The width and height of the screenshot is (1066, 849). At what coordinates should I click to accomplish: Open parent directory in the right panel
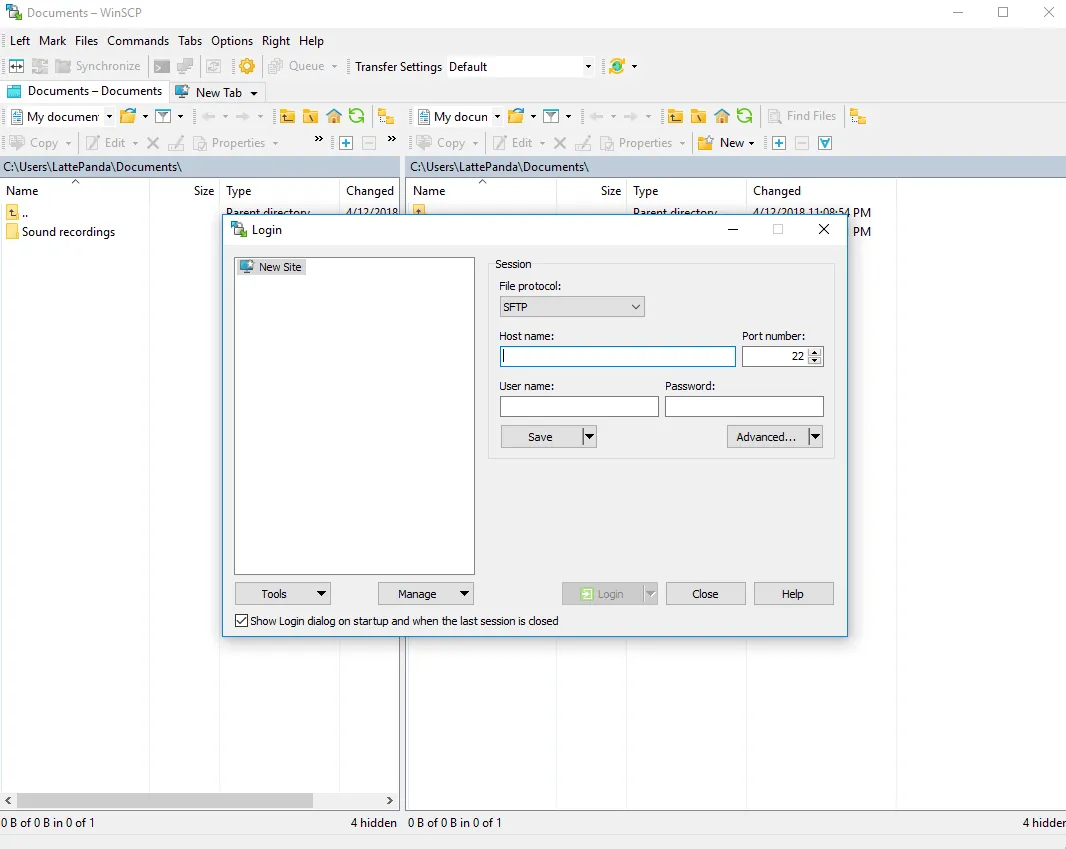(677, 116)
